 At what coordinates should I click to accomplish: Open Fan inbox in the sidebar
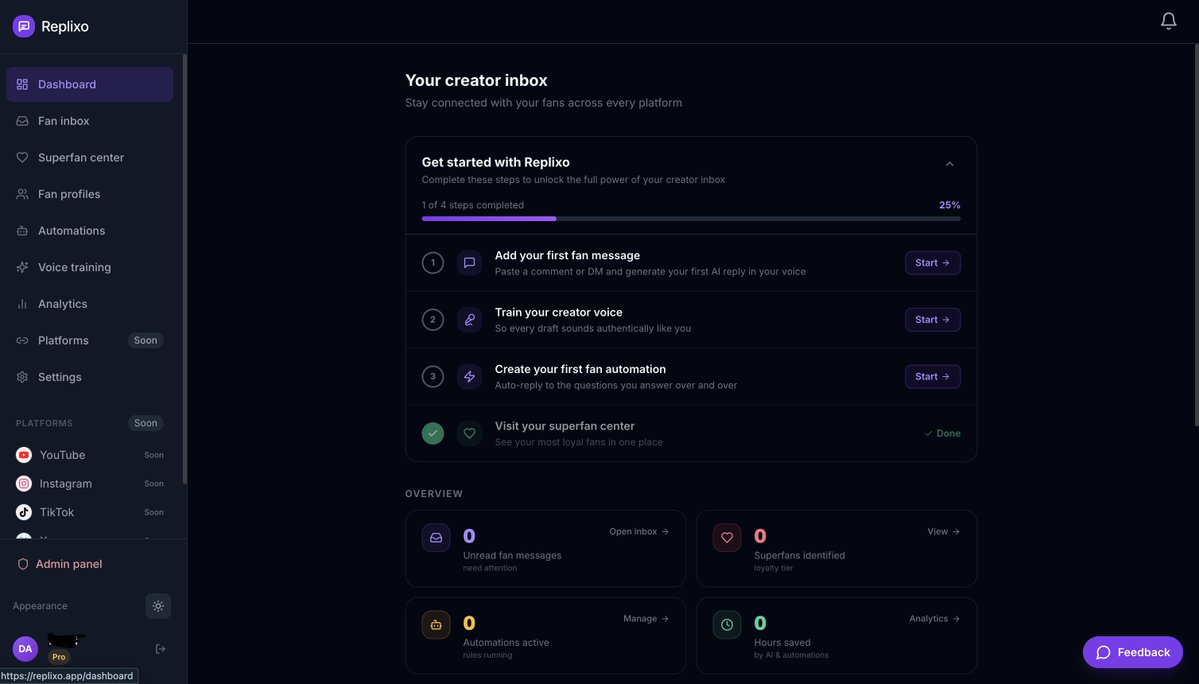point(89,121)
